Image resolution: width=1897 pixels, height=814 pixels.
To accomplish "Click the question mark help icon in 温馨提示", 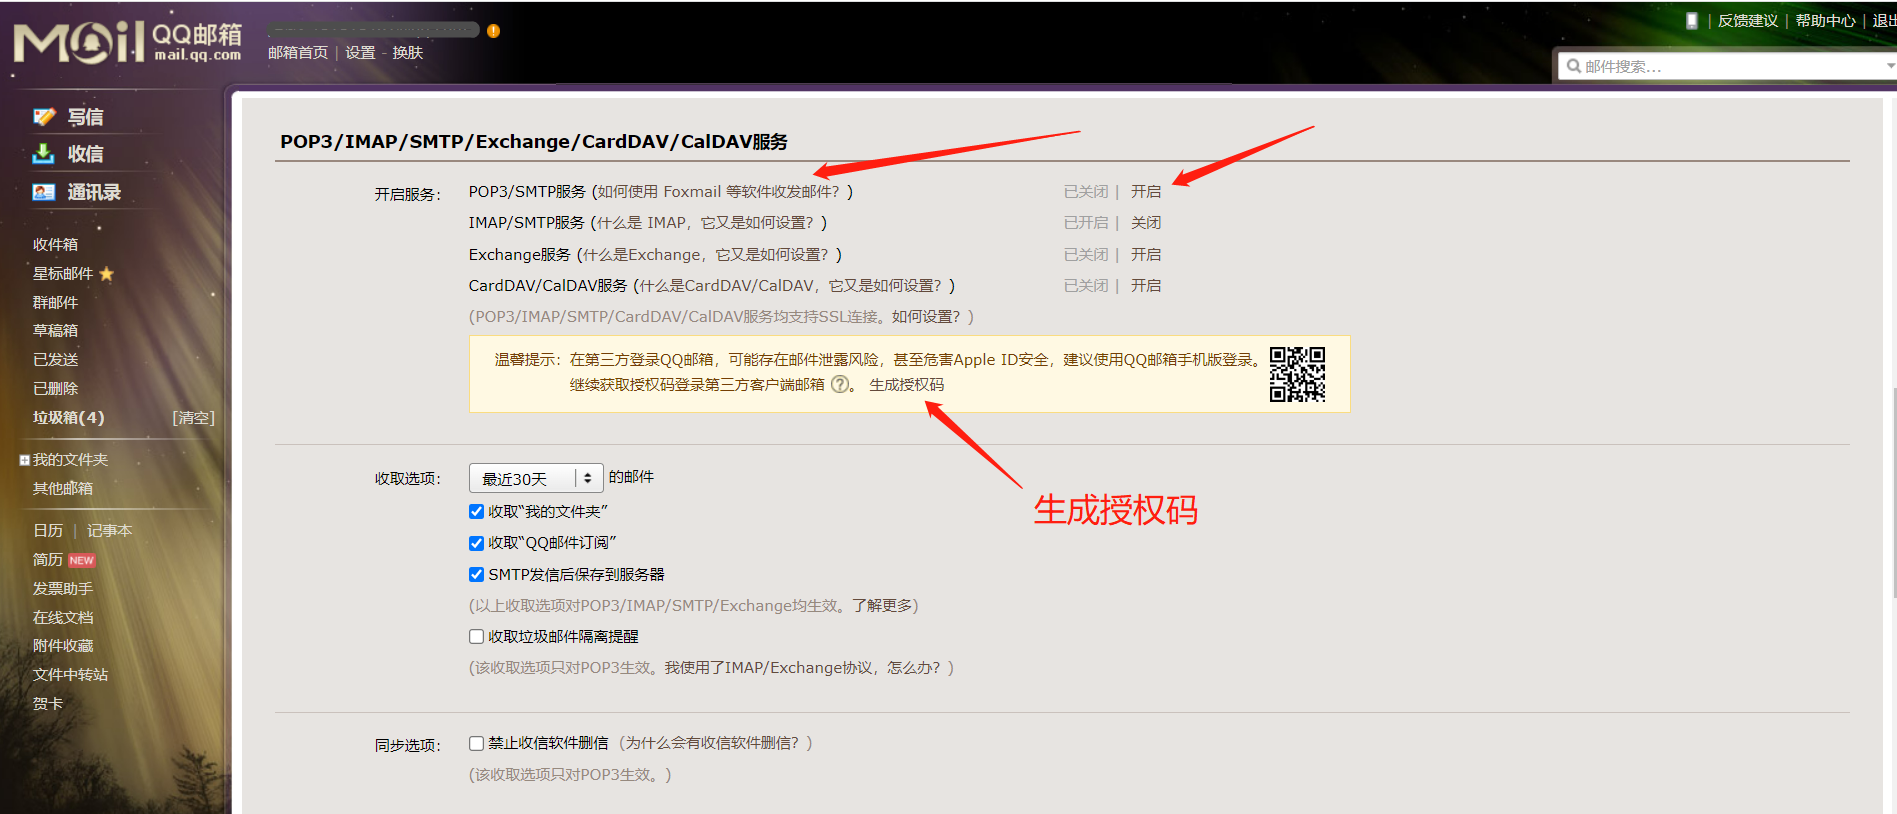I will [x=840, y=385].
